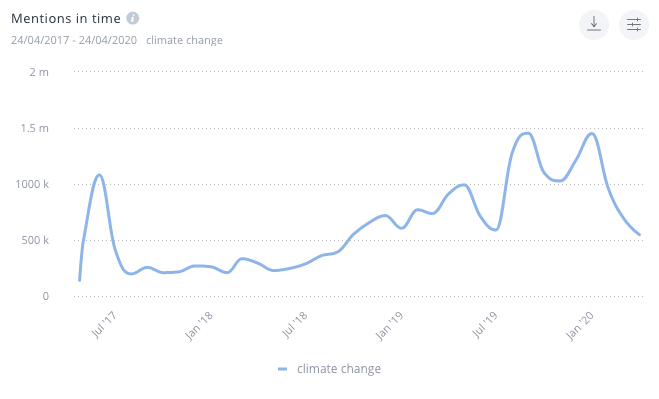This screenshot has height=399, width=659.
Task: Select the 500 k y-axis label
Action: click(x=35, y=240)
